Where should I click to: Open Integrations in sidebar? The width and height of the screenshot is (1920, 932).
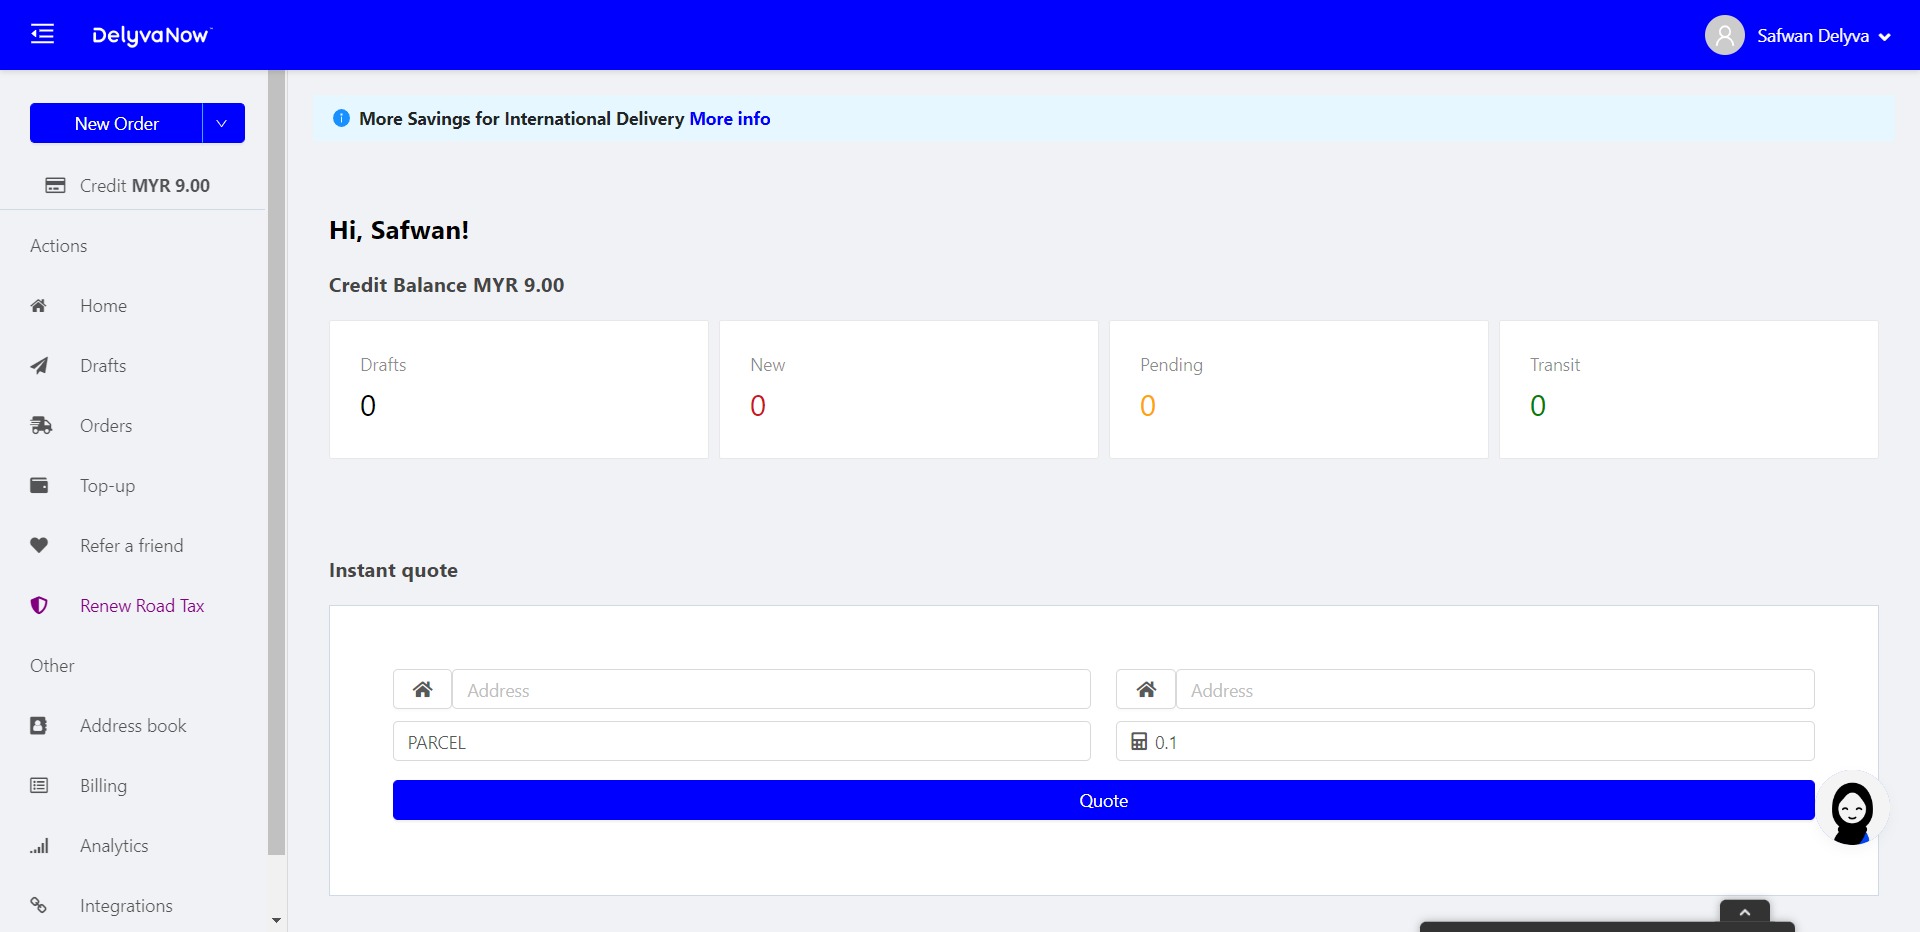pyautogui.click(x=126, y=905)
